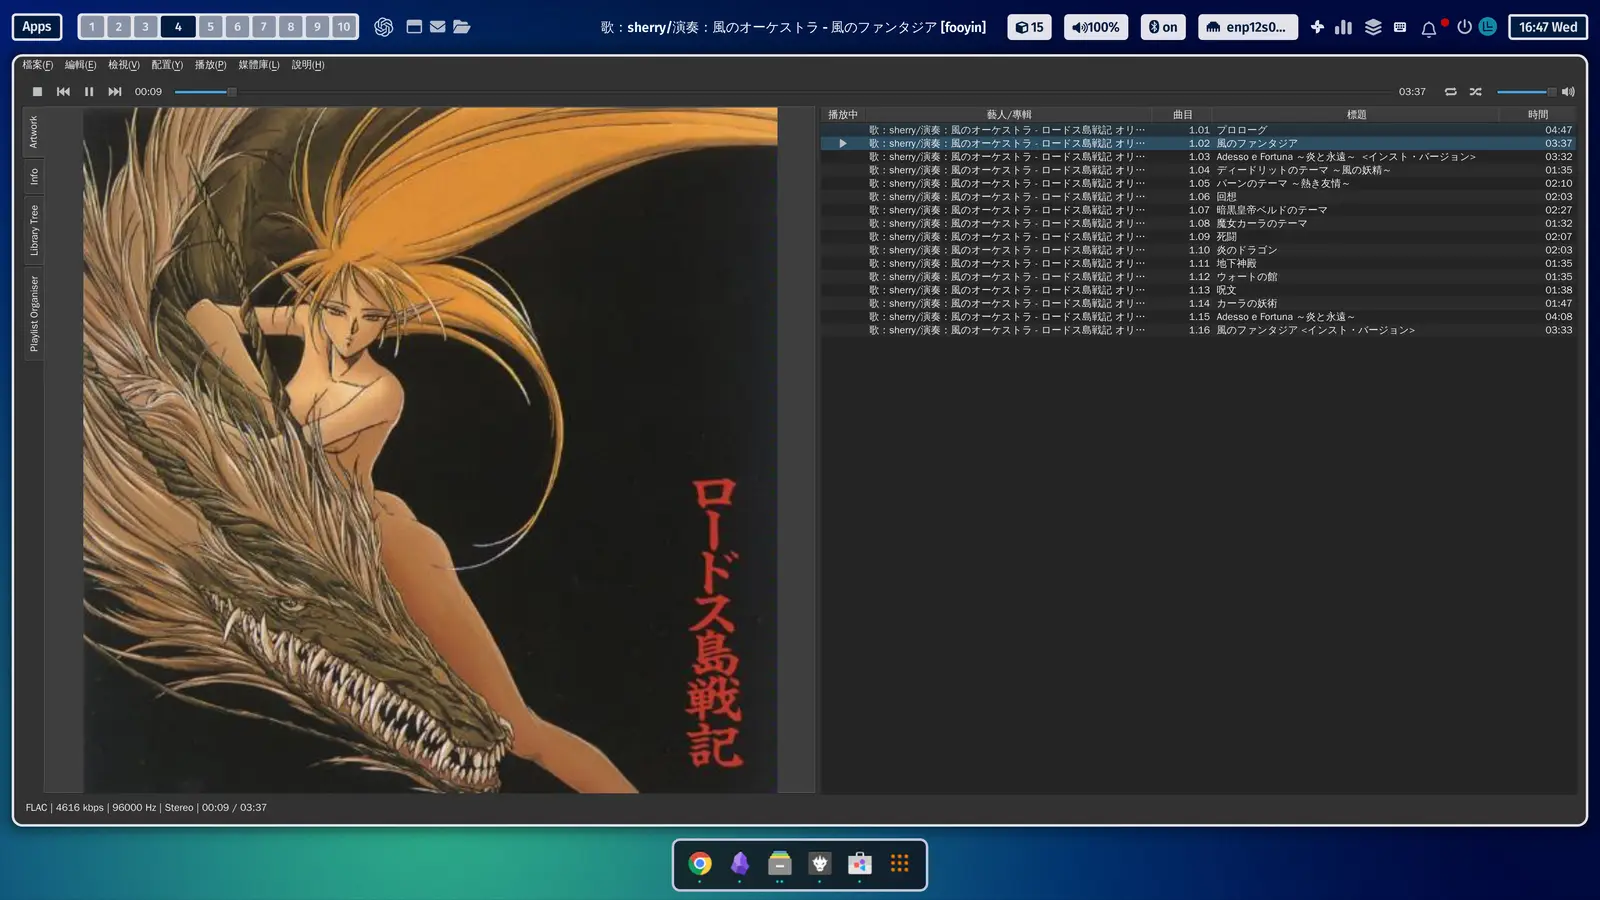Open the 檔案(F) menu
Screen dimensions: 1600x900
(38, 65)
